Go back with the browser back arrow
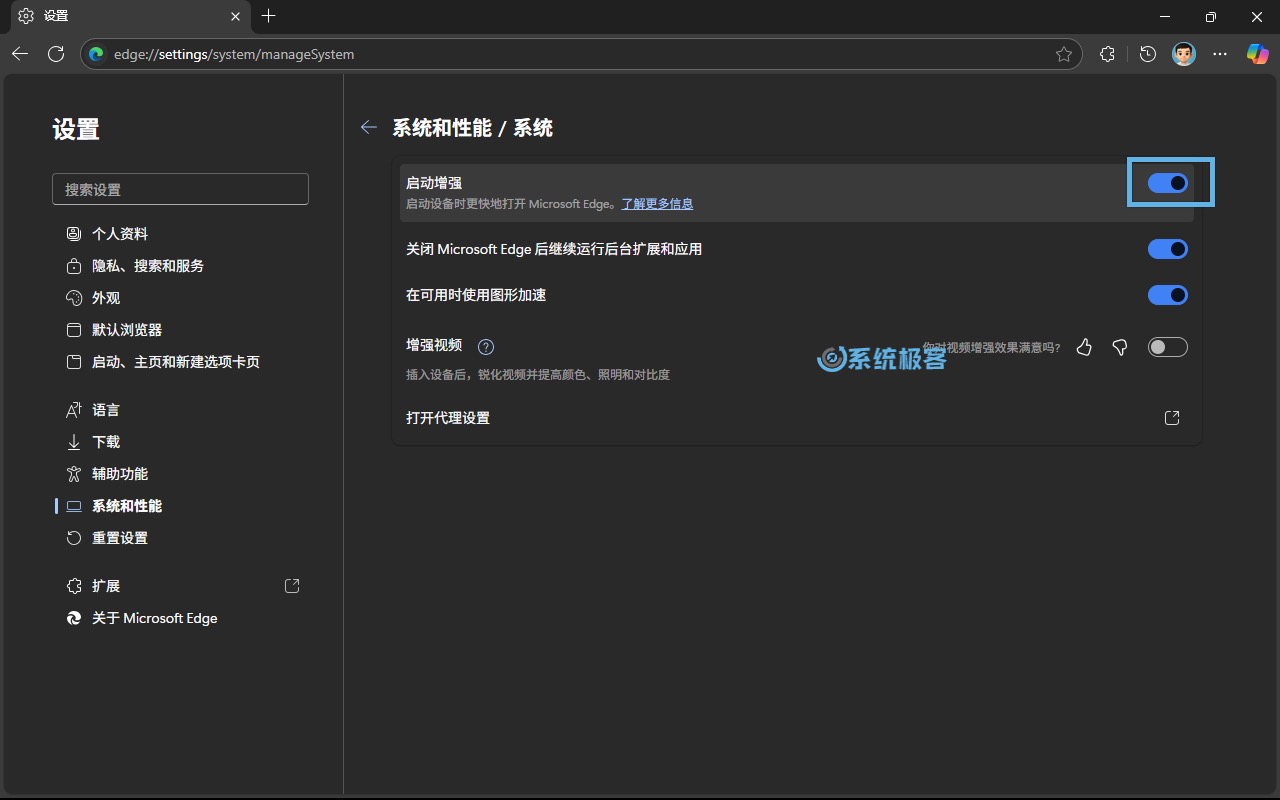The height and width of the screenshot is (800, 1280). [20, 54]
